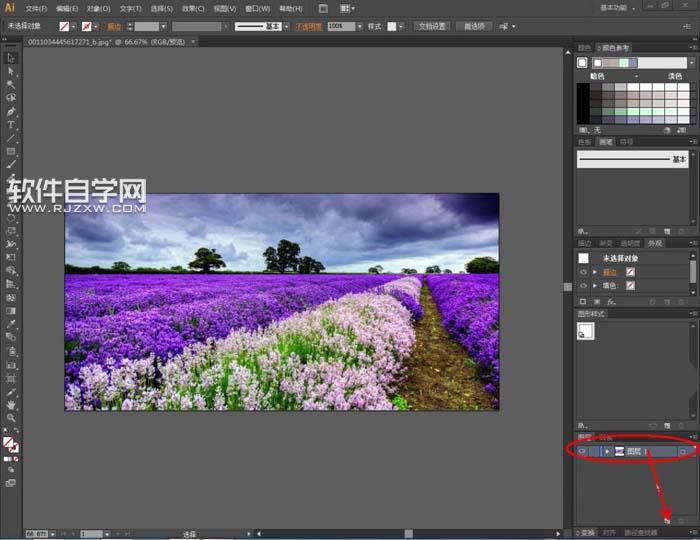Screen dimensions: 700x540
Task: Click the 首选项 button
Action: click(473, 26)
